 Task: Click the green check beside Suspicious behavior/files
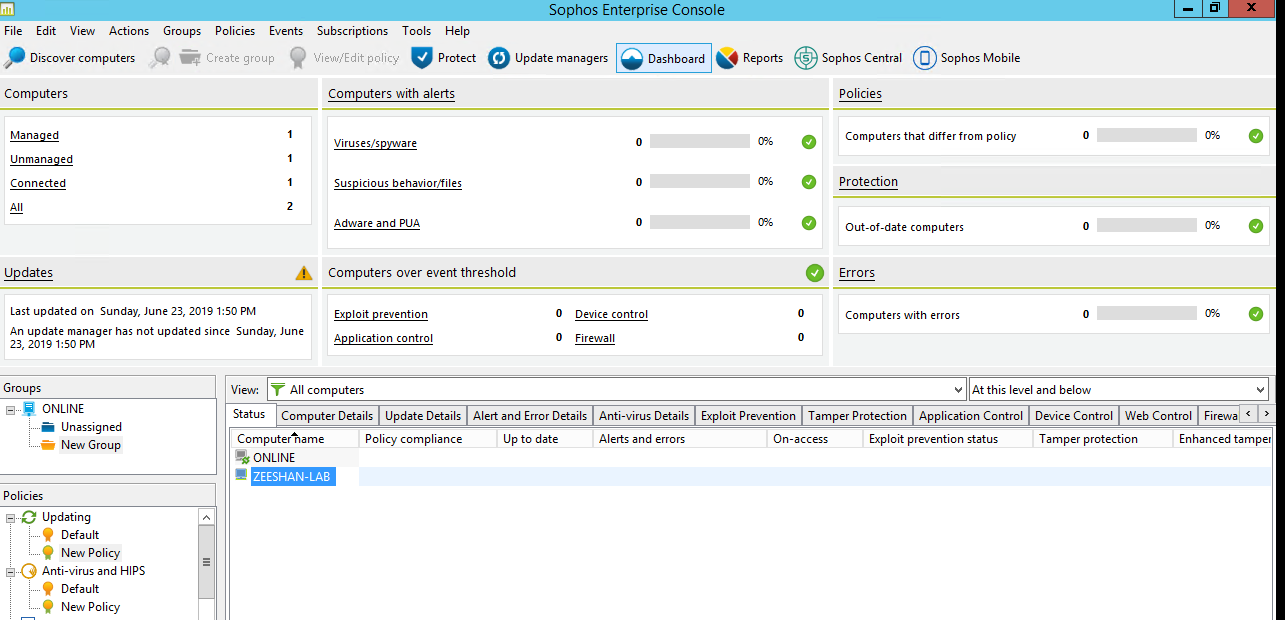tap(809, 182)
